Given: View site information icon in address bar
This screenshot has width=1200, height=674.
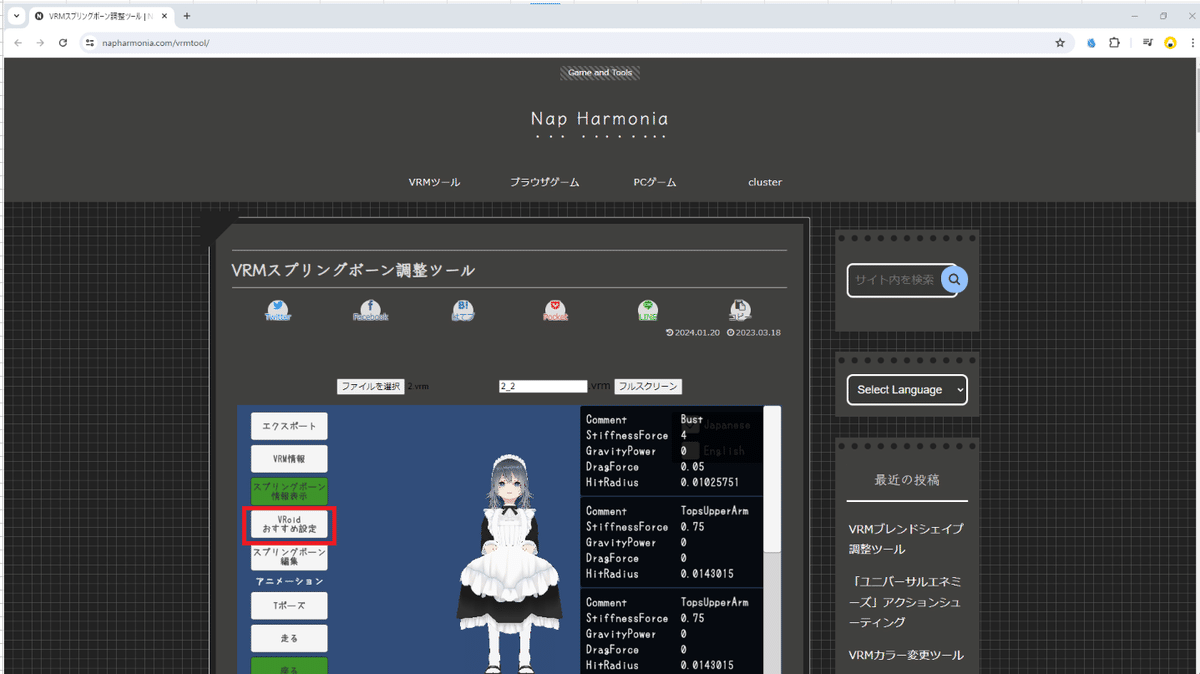Looking at the screenshot, I should pyautogui.click(x=89, y=43).
